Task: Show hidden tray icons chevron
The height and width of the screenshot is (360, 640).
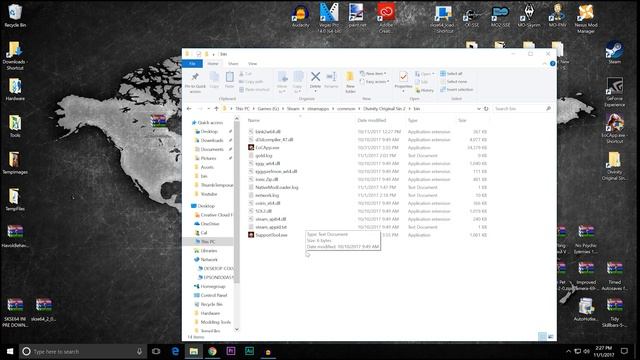Action: point(568,351)
